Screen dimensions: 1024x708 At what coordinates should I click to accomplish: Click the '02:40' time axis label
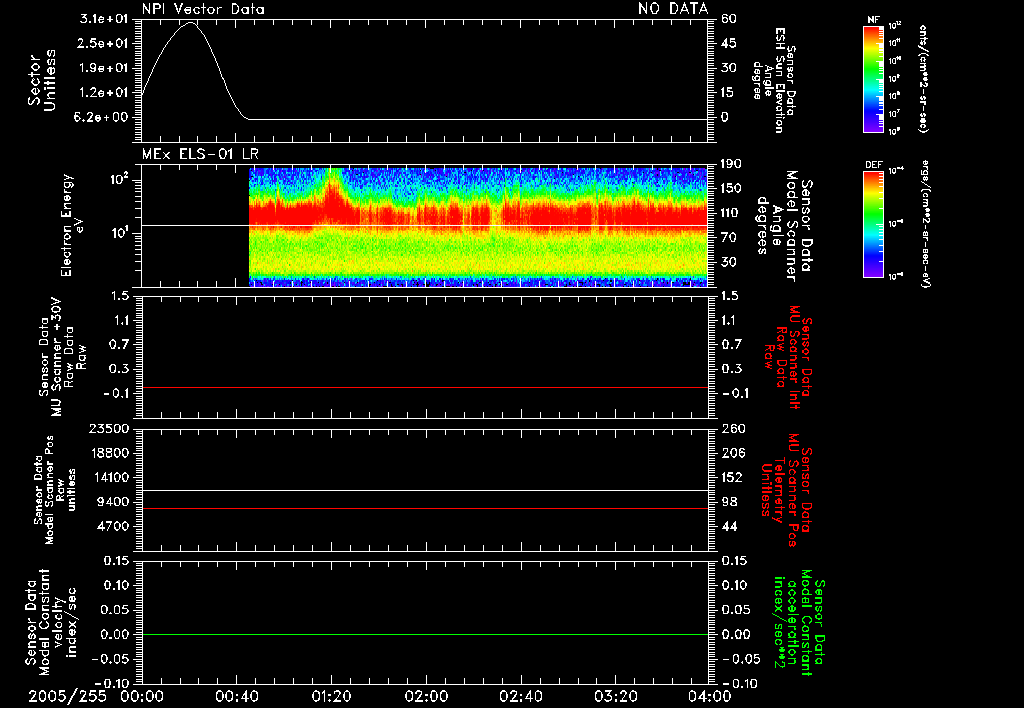click(x=520, y=696)
